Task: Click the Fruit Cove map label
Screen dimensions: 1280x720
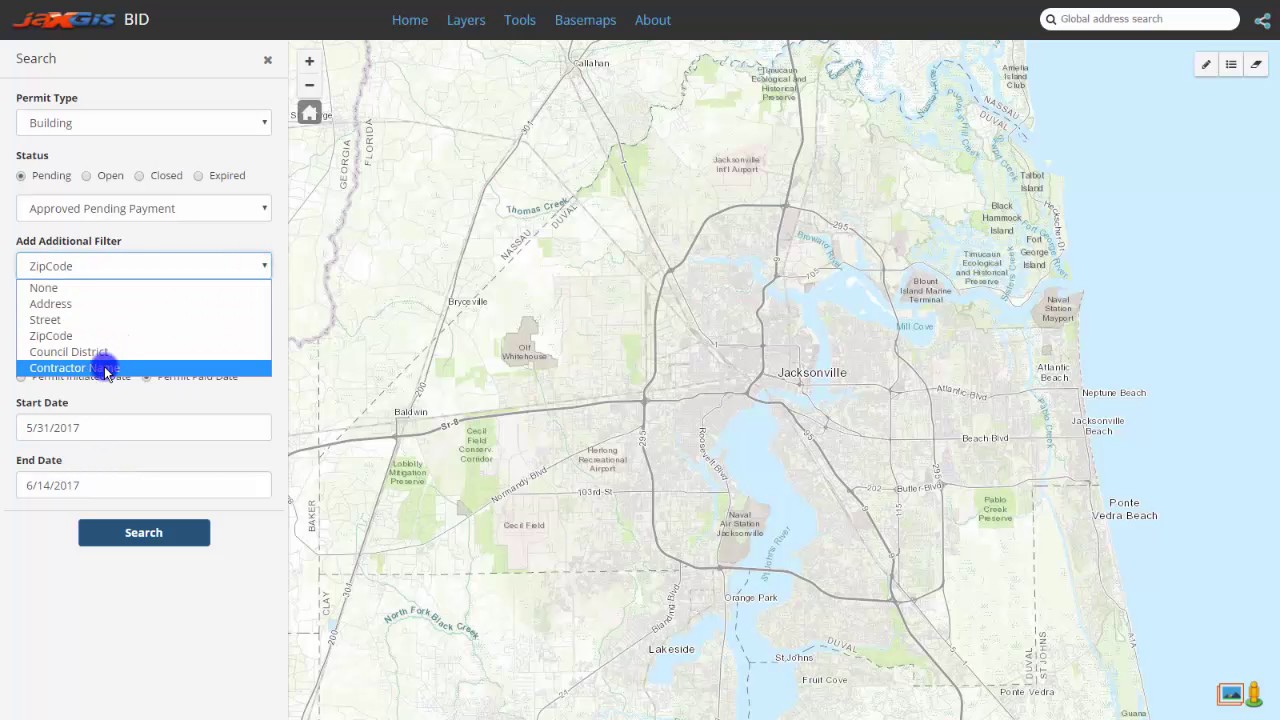Action: pos(824,680)
